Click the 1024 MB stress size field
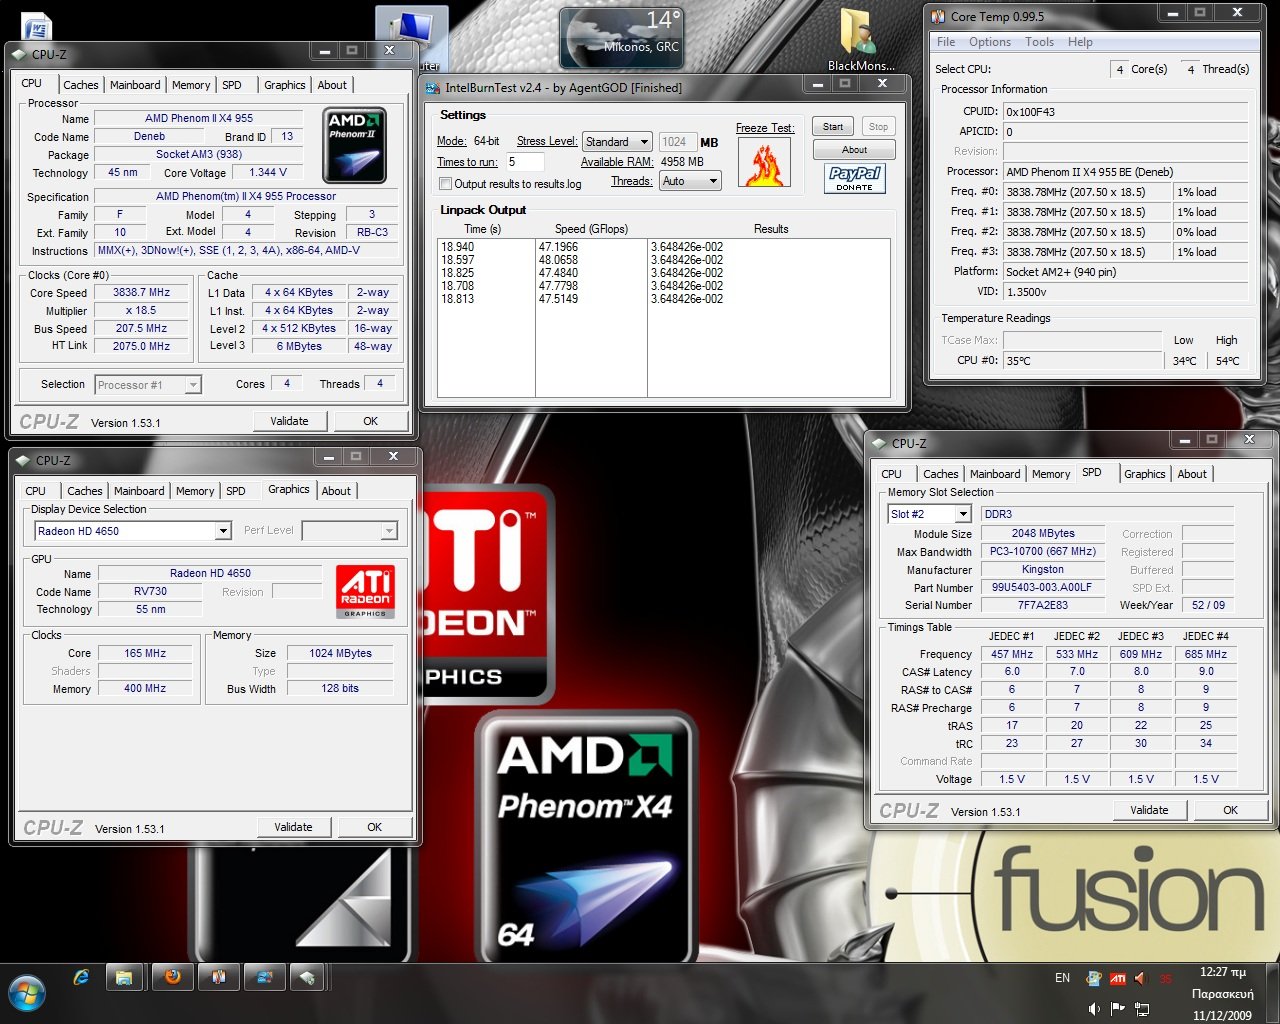The image size is (1280, 1024). [x=677, y=142]
